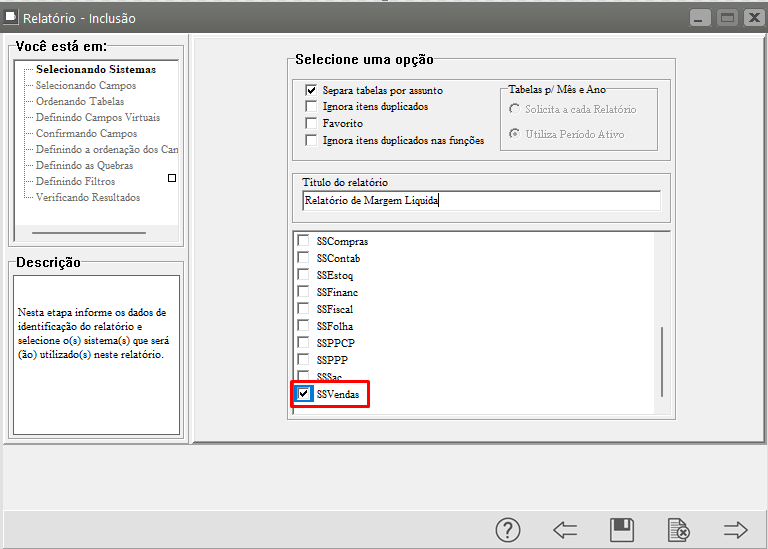Click the window icon in title bar

tap(12, 17)
